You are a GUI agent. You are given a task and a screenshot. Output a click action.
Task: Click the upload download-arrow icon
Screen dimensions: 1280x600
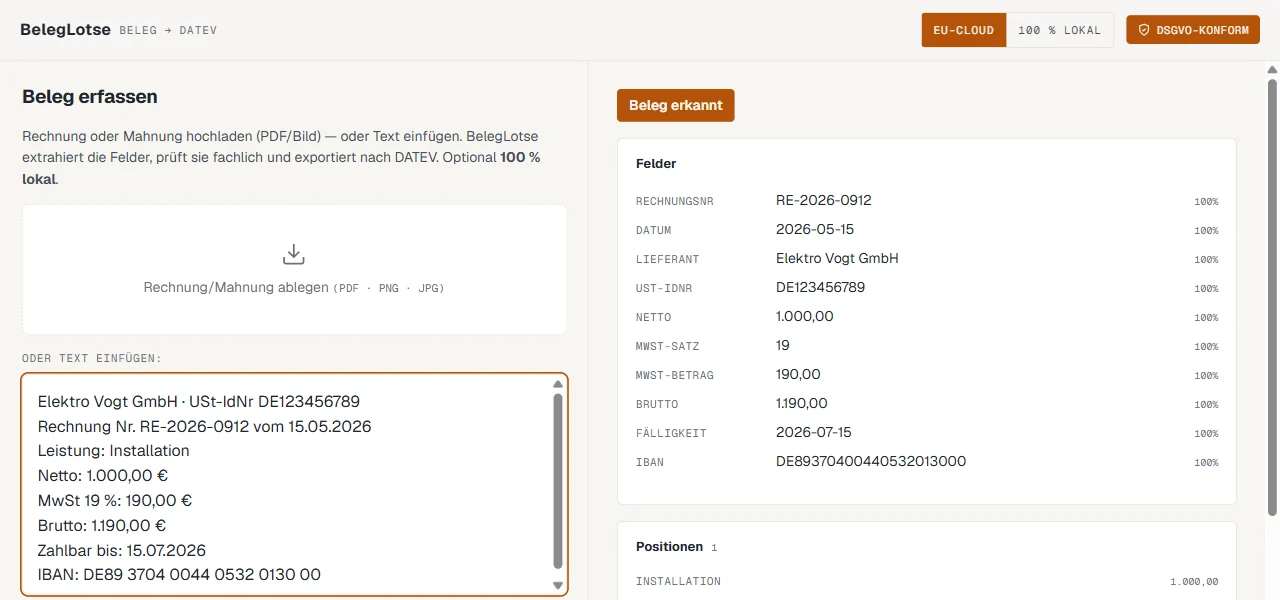click(x=293, y=254)
